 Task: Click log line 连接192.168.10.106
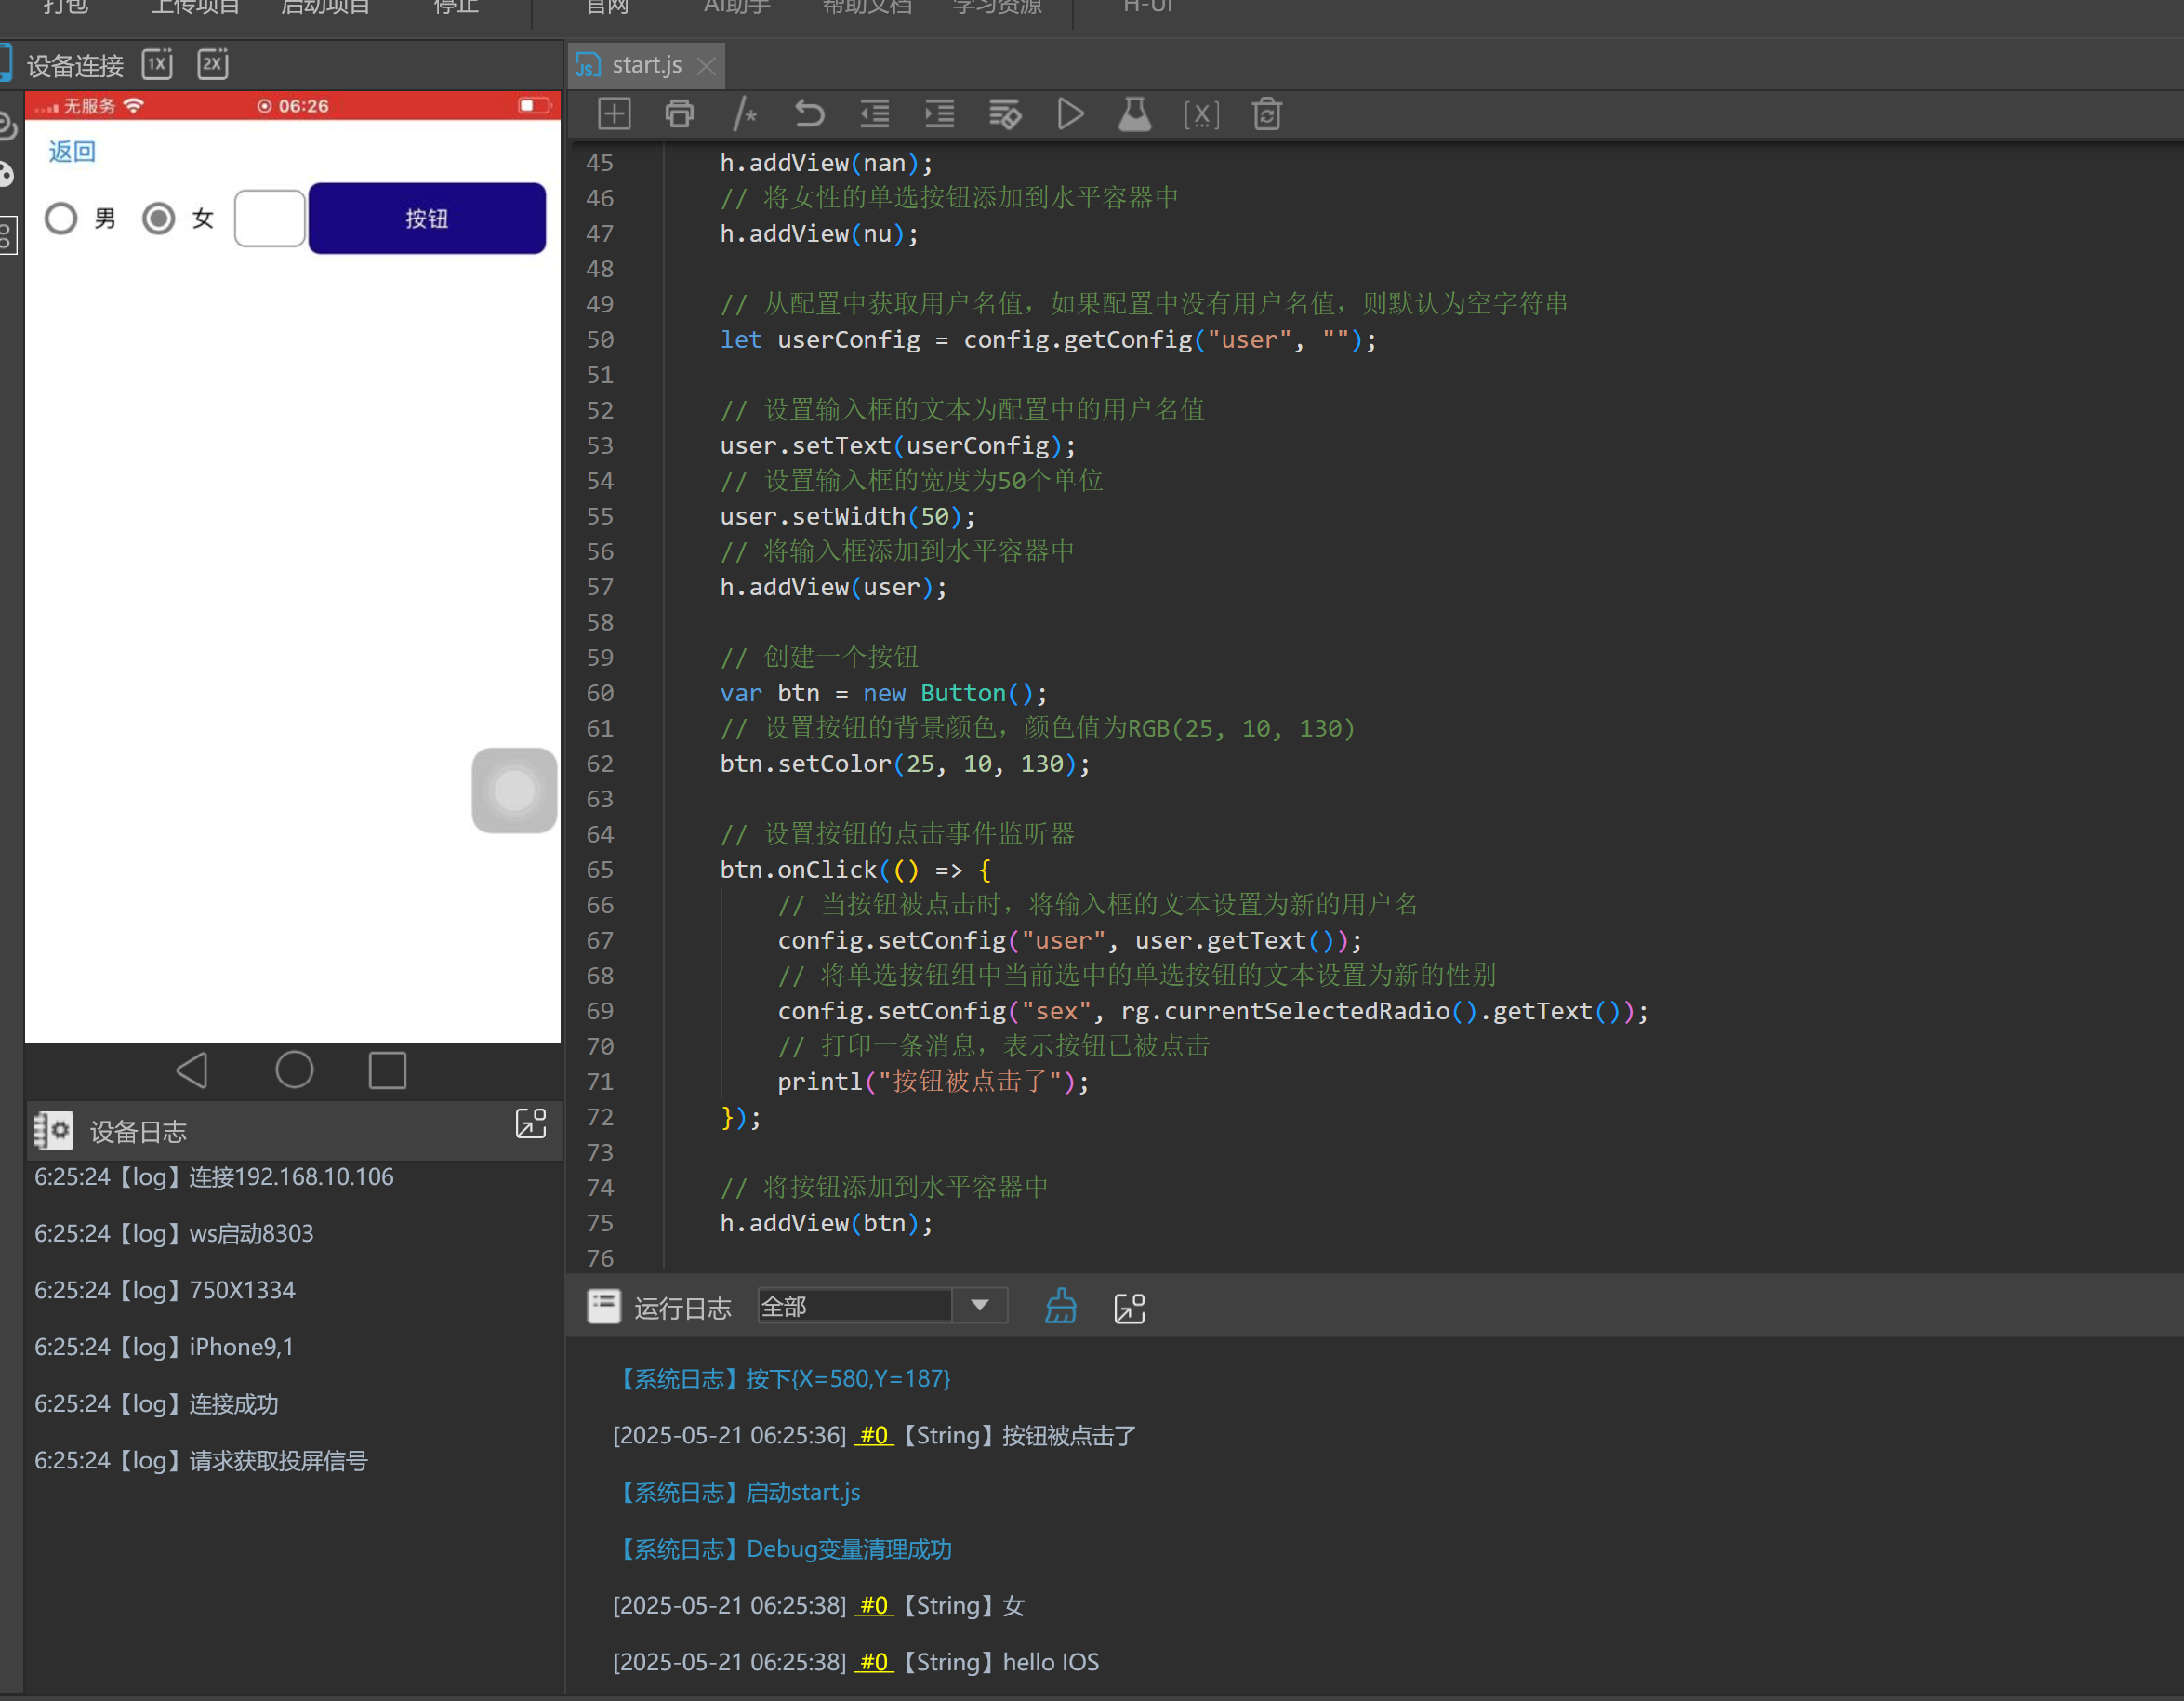tap(214, 1177)
